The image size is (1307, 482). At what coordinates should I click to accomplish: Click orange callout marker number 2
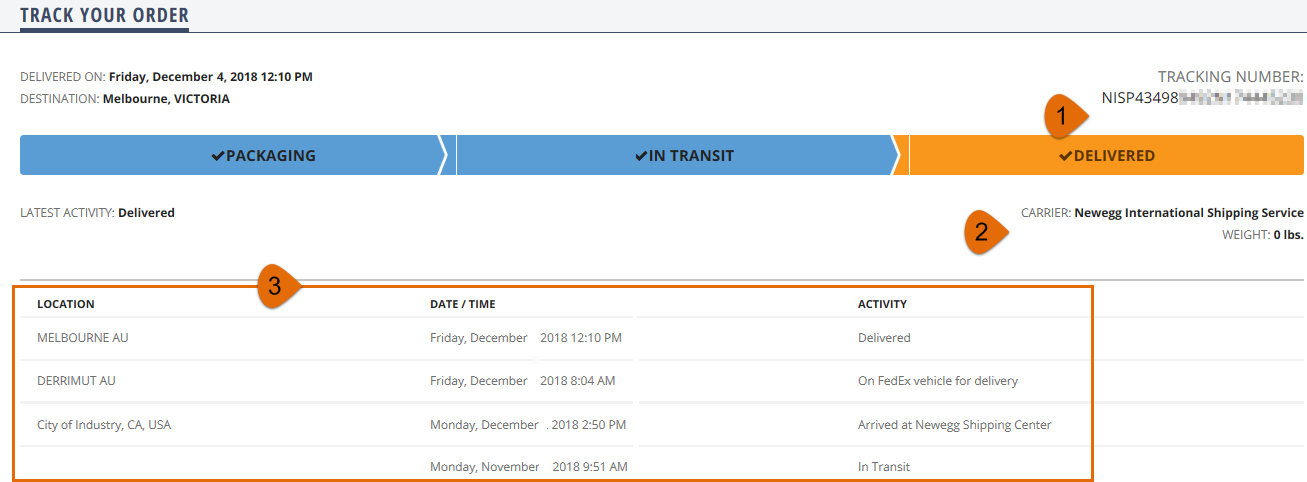[x=985, y=232]
